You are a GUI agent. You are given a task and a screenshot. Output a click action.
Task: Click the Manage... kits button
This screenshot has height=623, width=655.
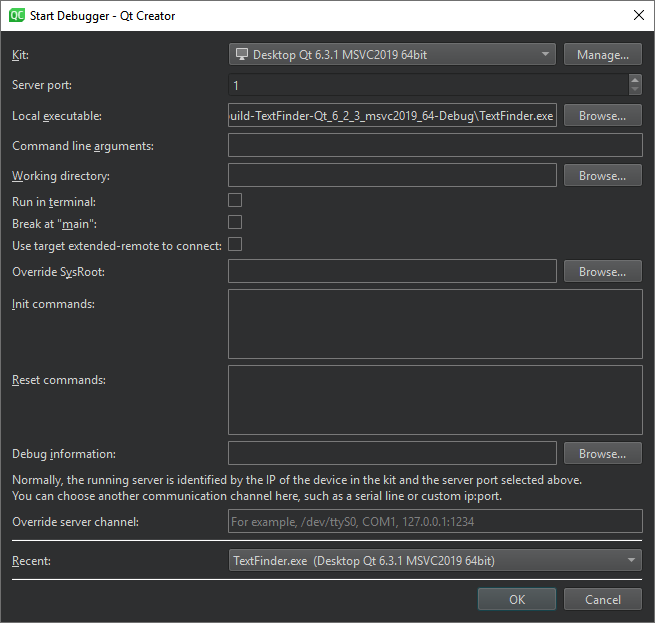[x=602, y=55]
